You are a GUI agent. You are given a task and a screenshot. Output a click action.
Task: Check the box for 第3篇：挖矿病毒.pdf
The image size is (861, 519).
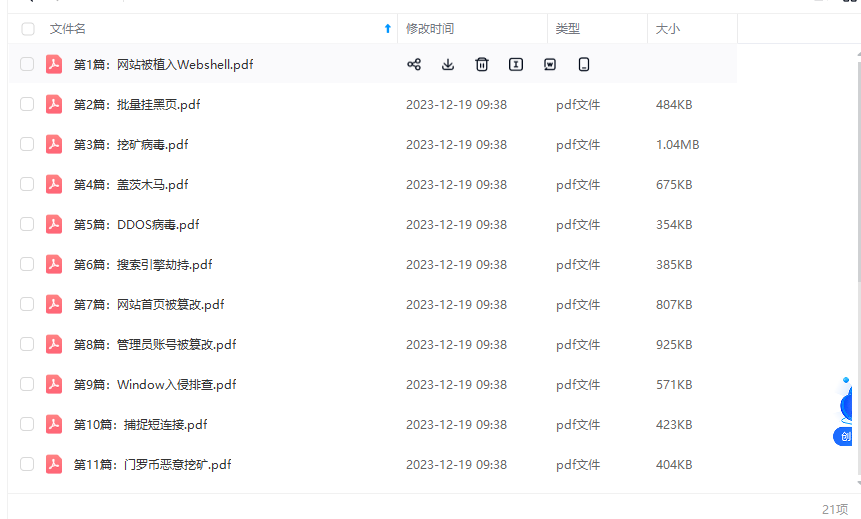click(27, 144)
